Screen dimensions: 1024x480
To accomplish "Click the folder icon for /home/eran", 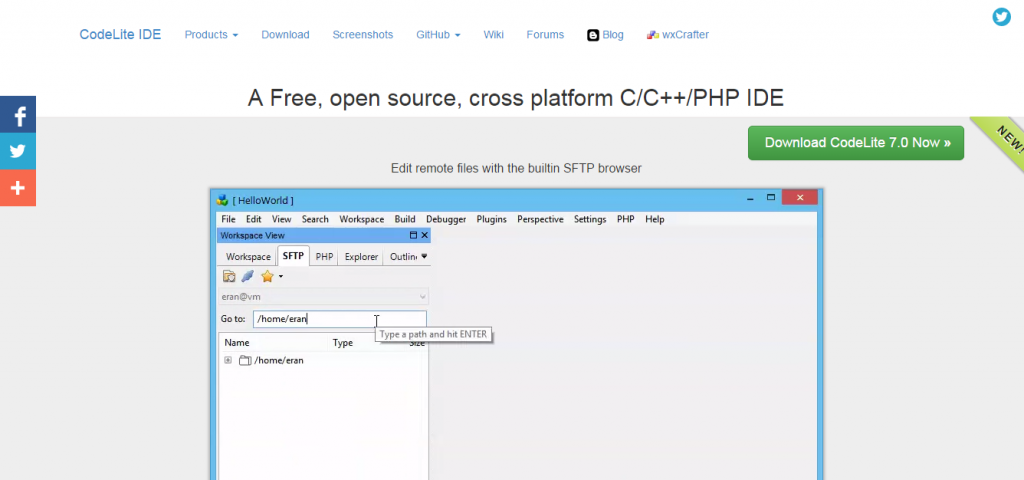I will [245, 360].
